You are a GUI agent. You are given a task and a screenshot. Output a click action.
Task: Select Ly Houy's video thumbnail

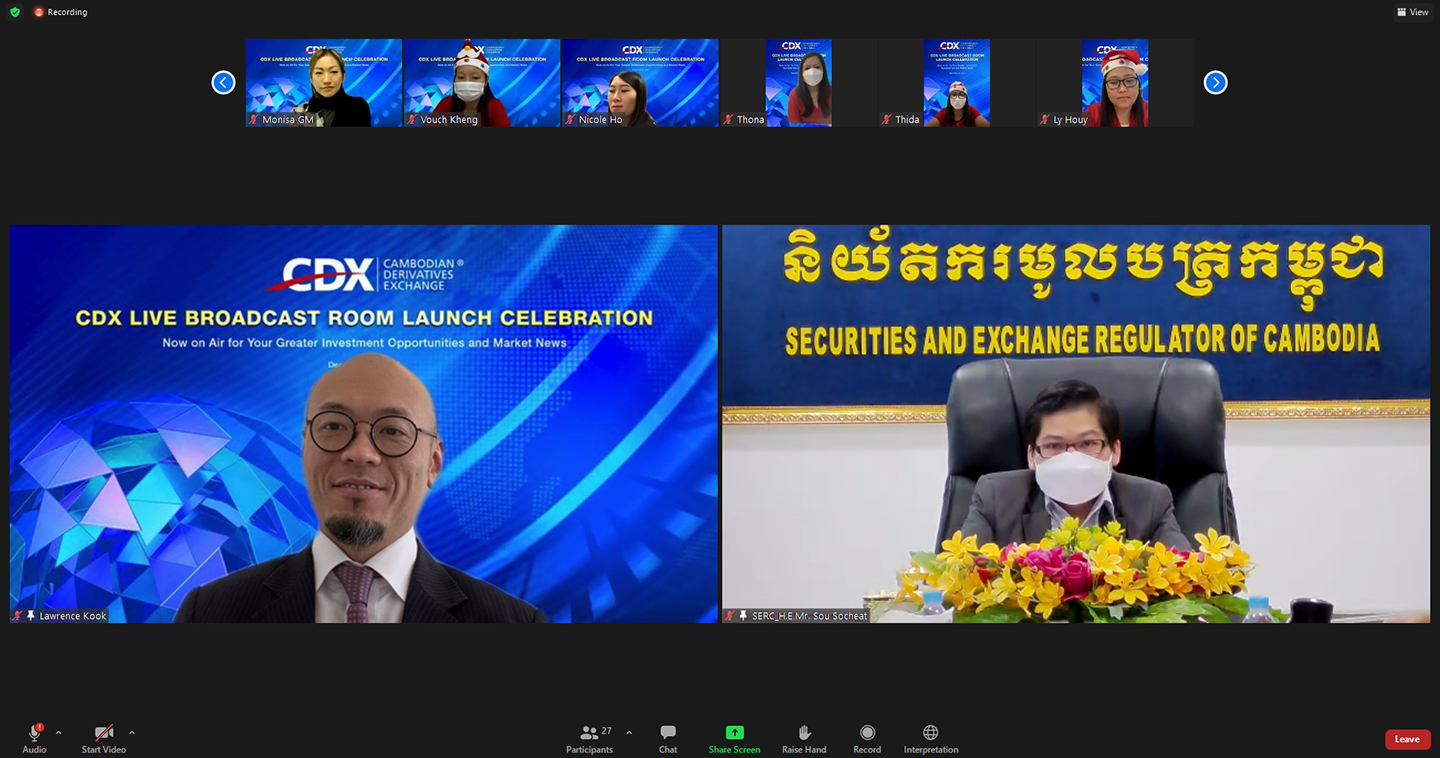coord(1115,83)
